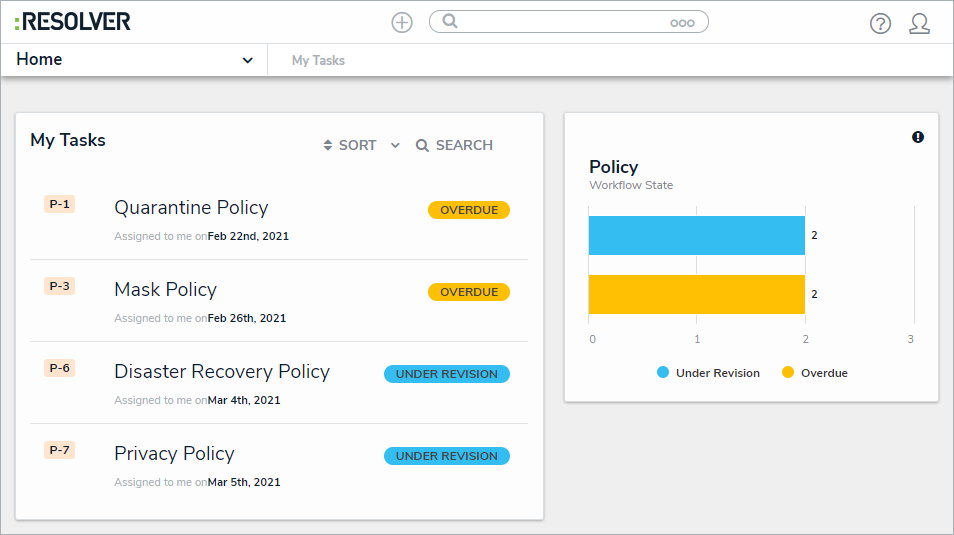This screenshot has height=535, width=954.
Task: Click the Resolver logo
Action: 73,22
